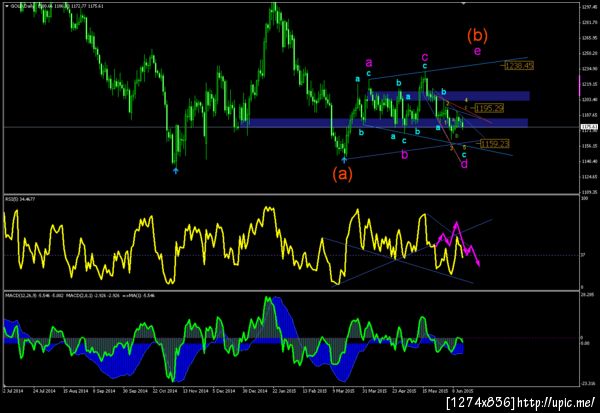Screen dimensions: 600x413
Task: Click the 24 Jul 2014 date label
Action: pos(44,391)
